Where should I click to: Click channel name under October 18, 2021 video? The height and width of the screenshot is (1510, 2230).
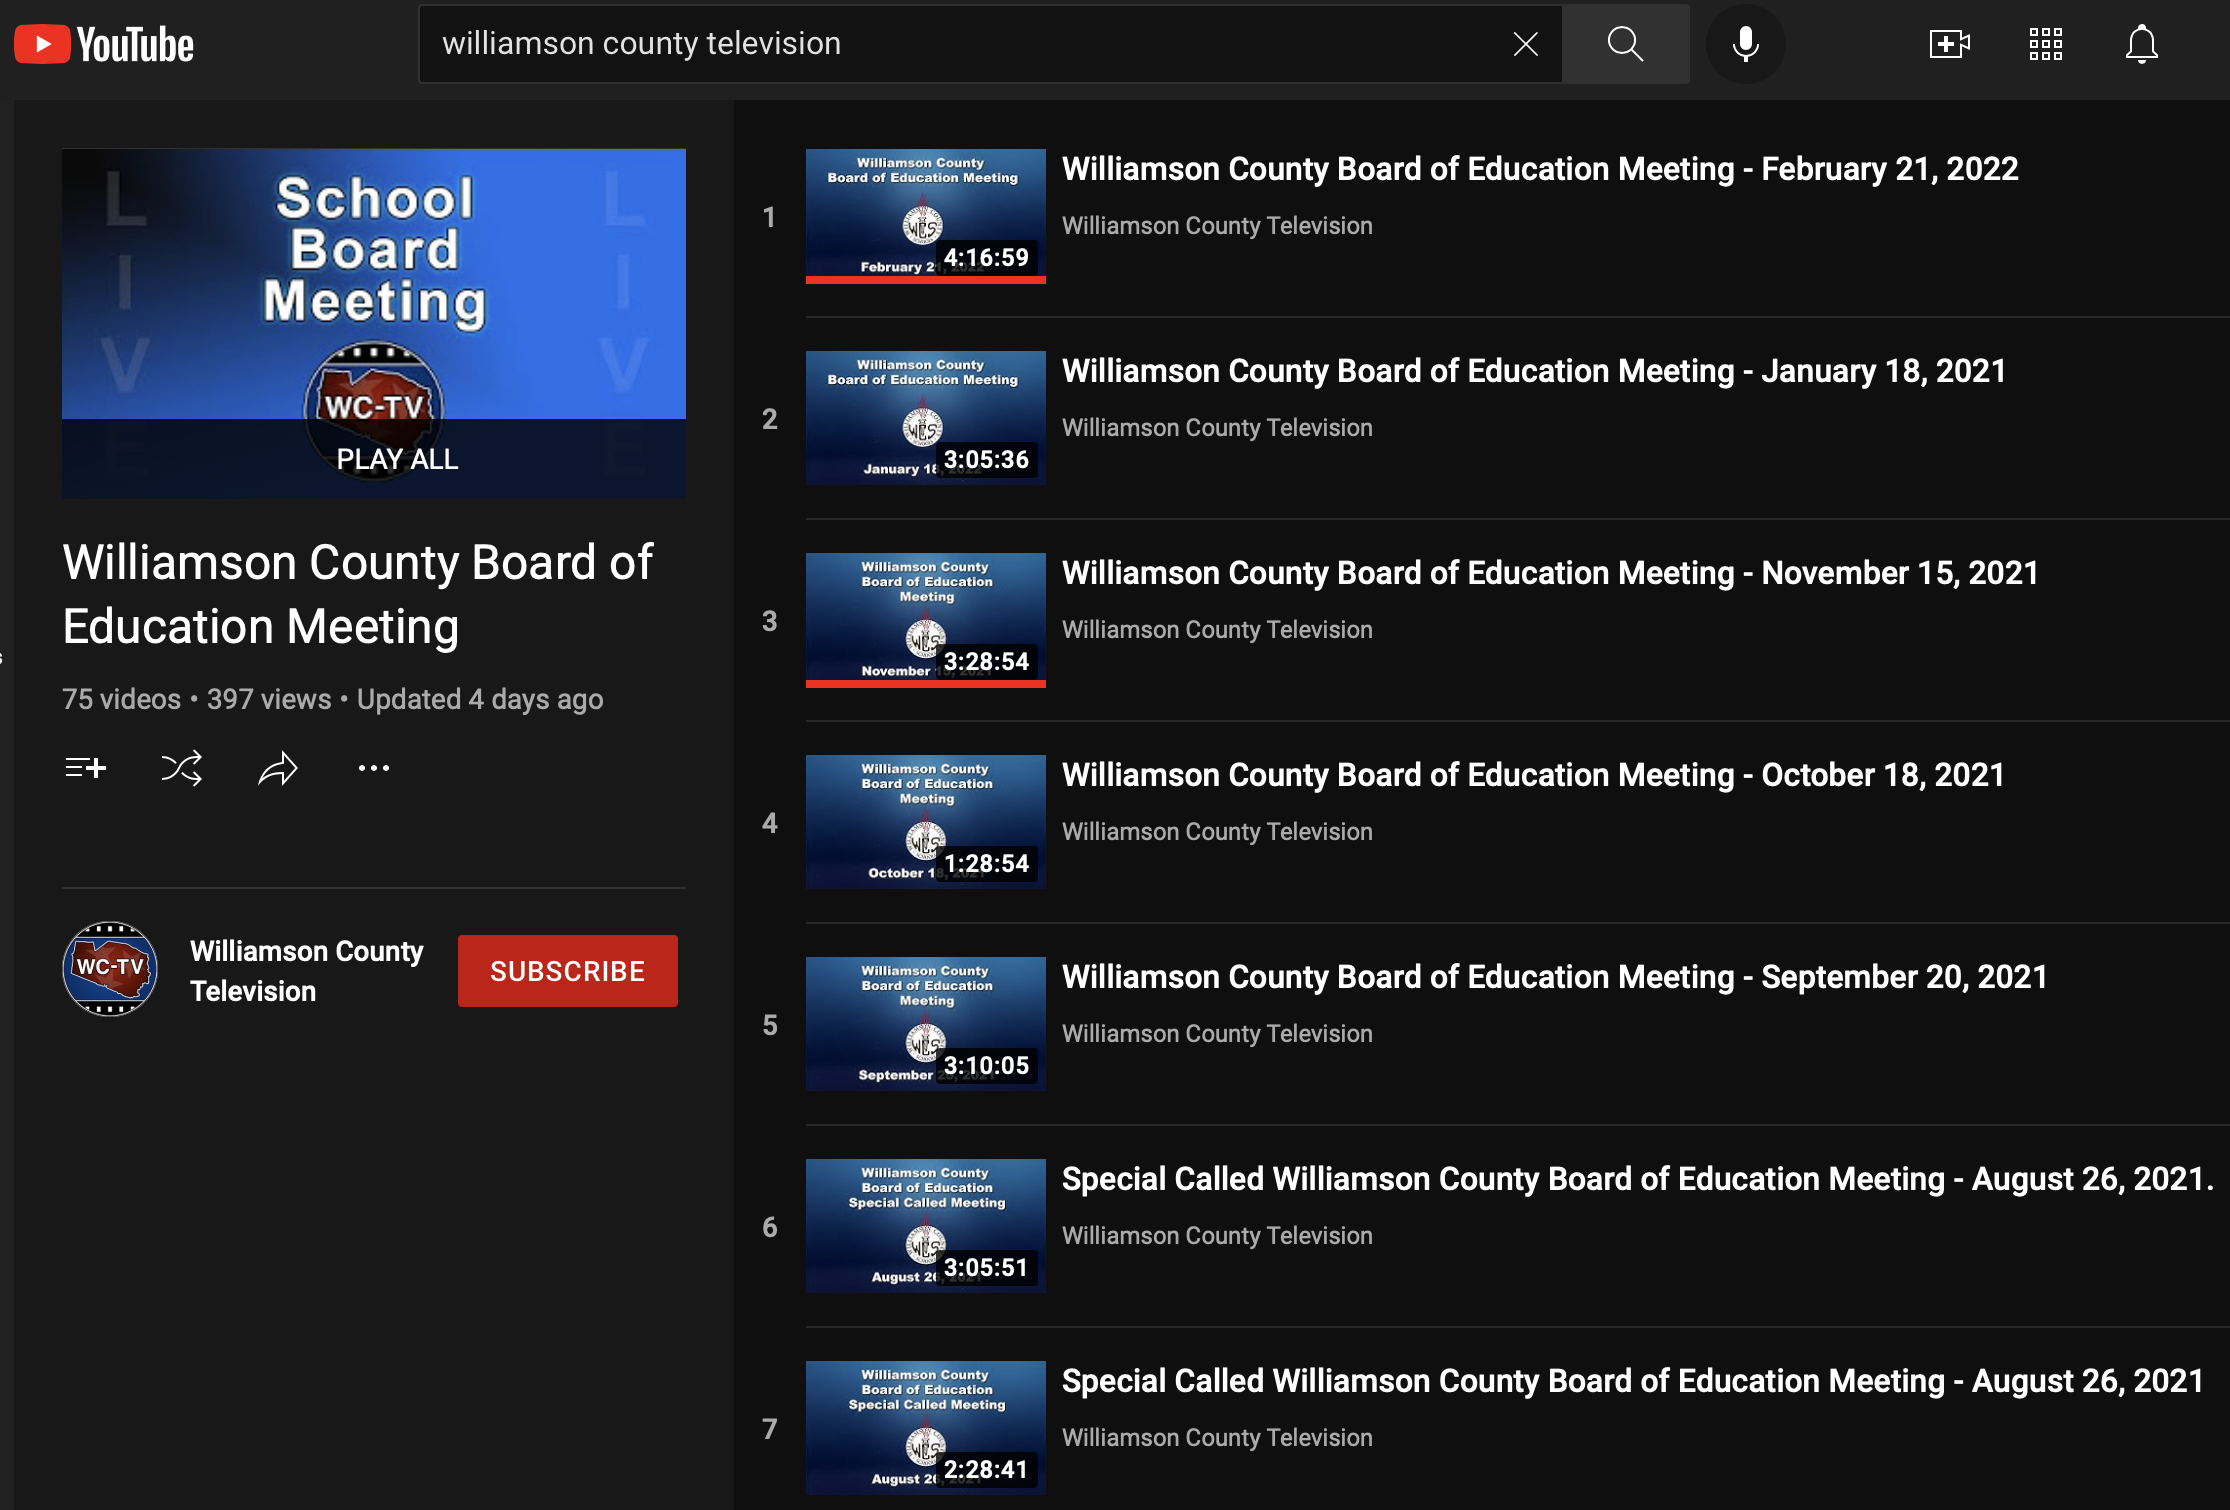(x=1217, y=832)
